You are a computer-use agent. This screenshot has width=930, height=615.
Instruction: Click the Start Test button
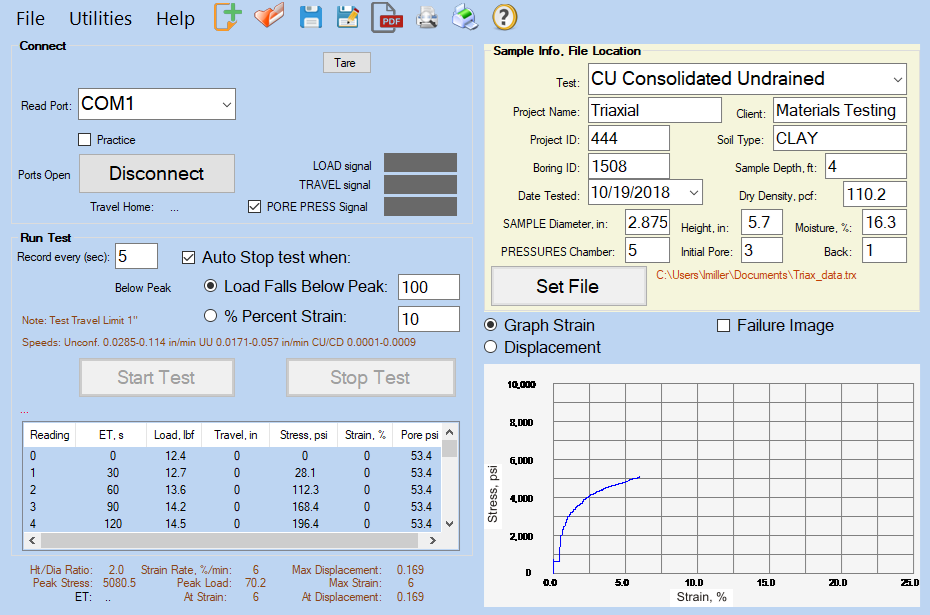[x=157, y=377]
